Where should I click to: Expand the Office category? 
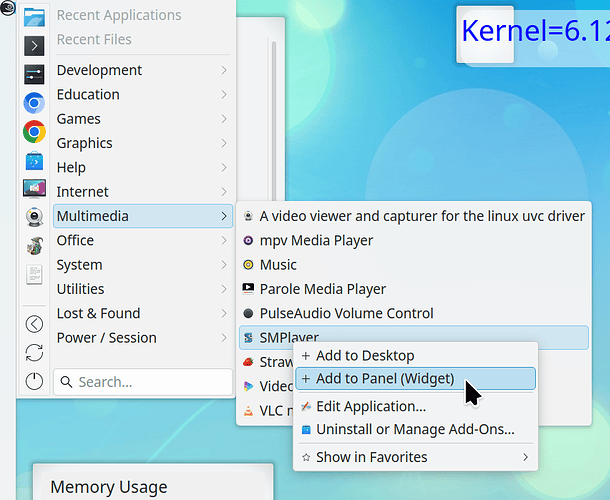(143, 240)
